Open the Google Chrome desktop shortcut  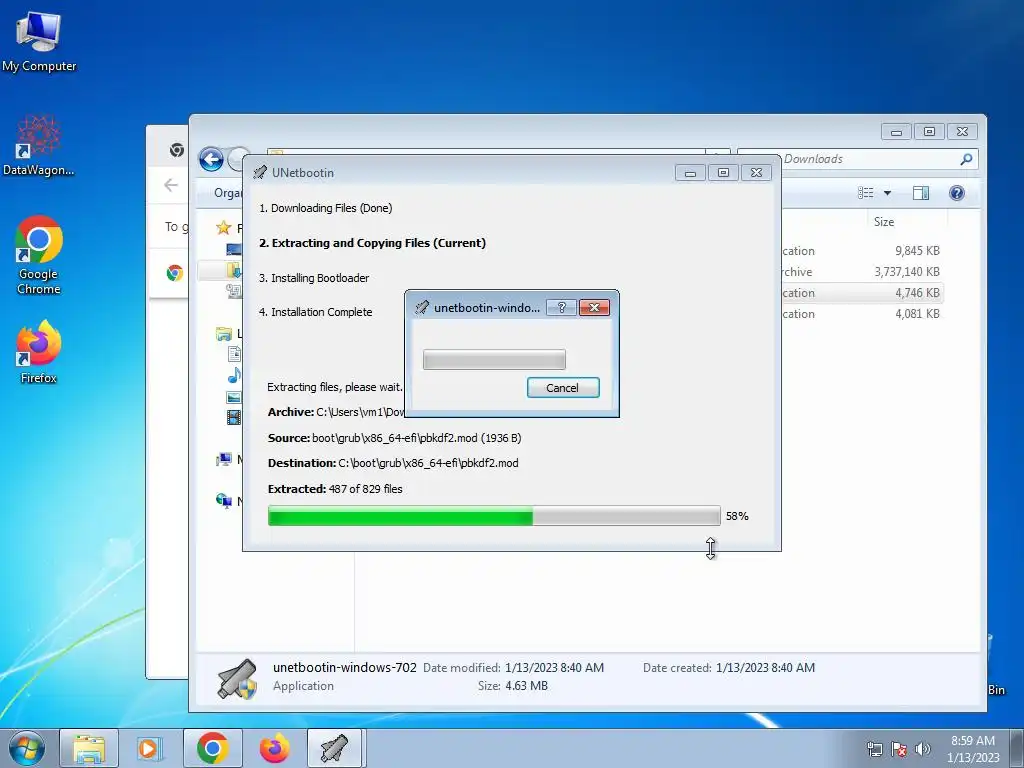click(x=39, y=255)
